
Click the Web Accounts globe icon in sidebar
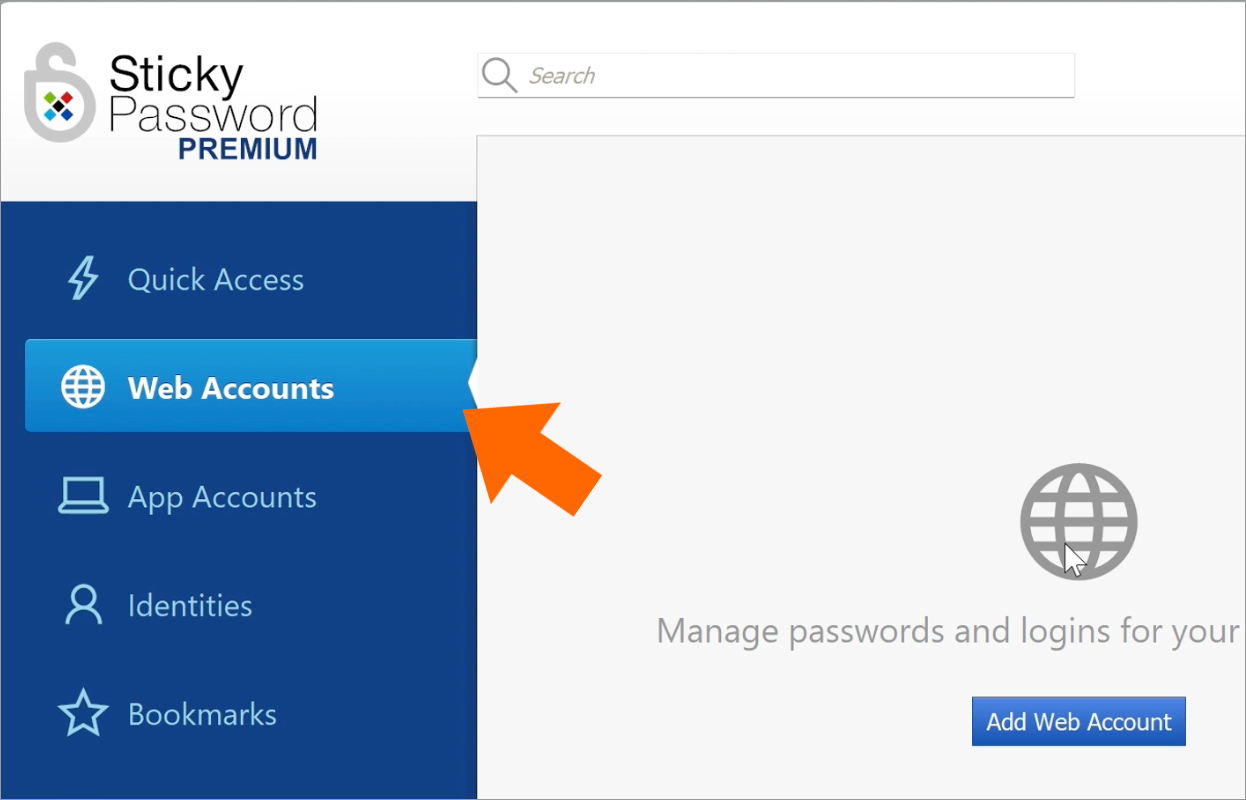[83, 387]
